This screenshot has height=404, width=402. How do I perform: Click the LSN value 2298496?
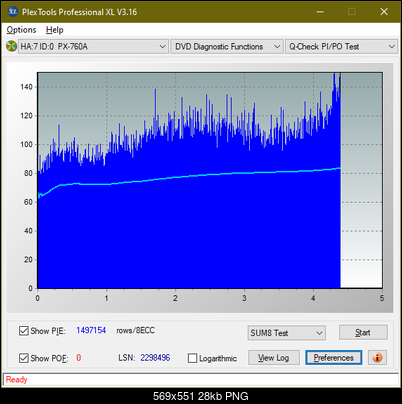[155, 358]
